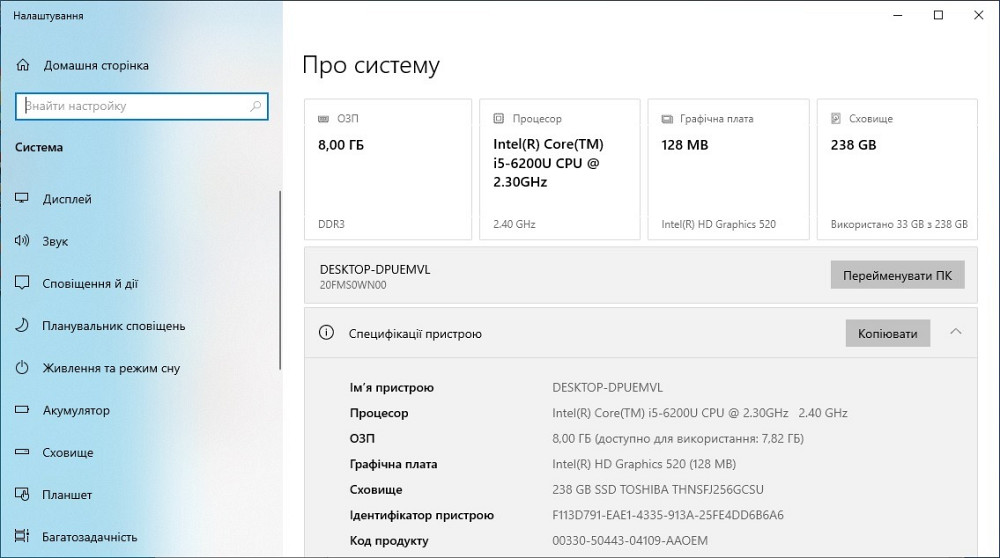Click the ОЗП 8,00 ГБ summary card
The height and width of the screenshot is (558, 1000).
pyautogui.click(x=388, y=170)
